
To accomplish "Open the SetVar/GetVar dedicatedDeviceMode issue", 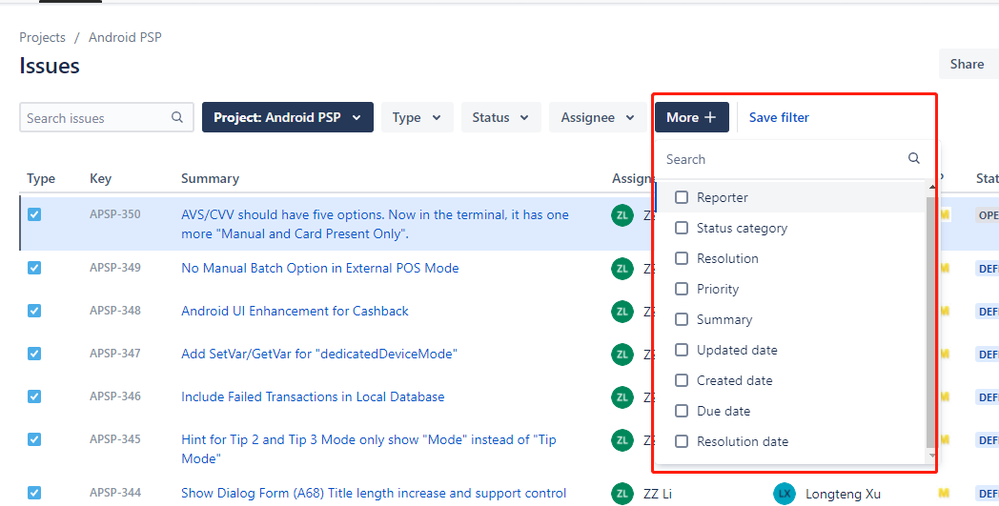I will click(319, 354).
